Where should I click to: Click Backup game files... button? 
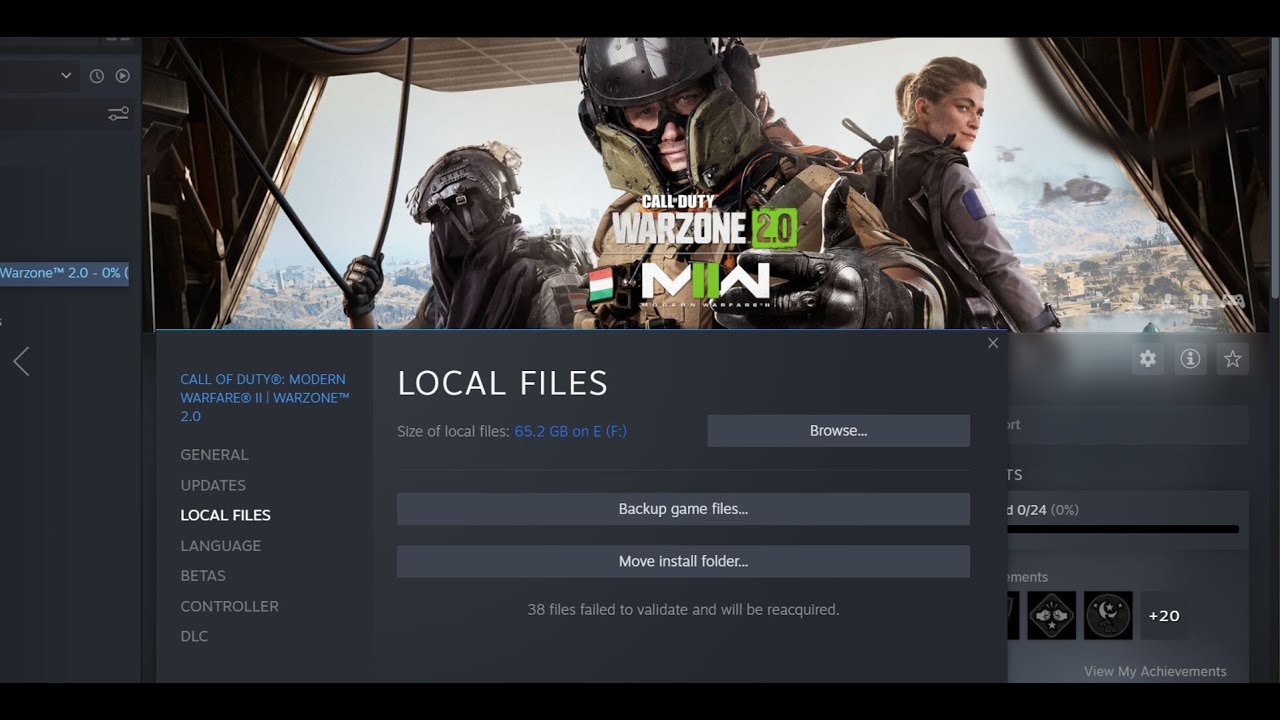click(683, 509)
